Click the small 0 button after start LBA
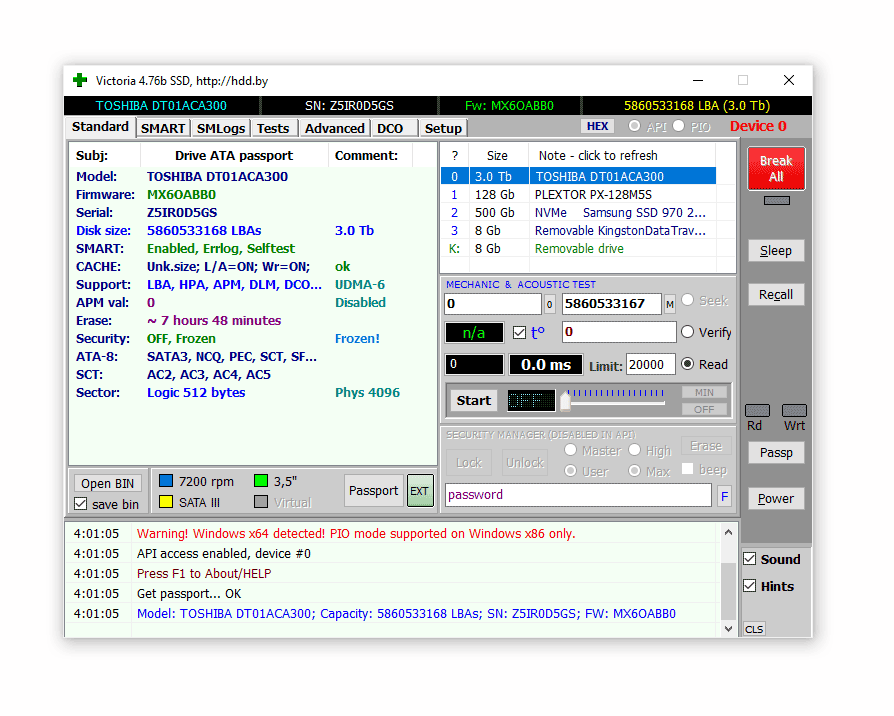Screen dimensions: 894x716 [x=550, y=305]
